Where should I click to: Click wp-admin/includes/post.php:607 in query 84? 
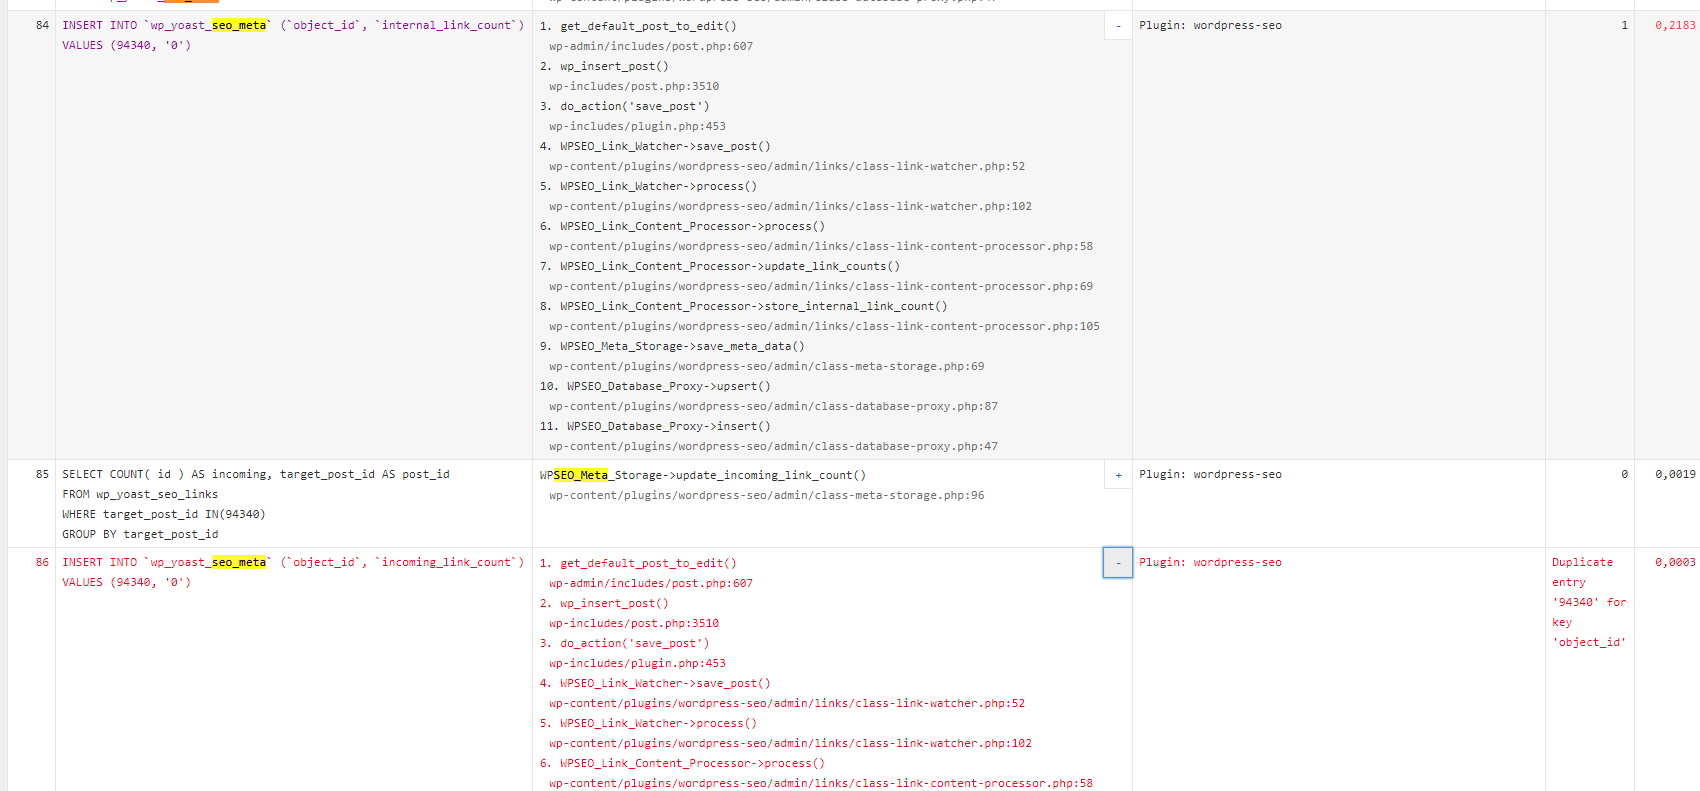pyautogui.click(x=651, y=47)
